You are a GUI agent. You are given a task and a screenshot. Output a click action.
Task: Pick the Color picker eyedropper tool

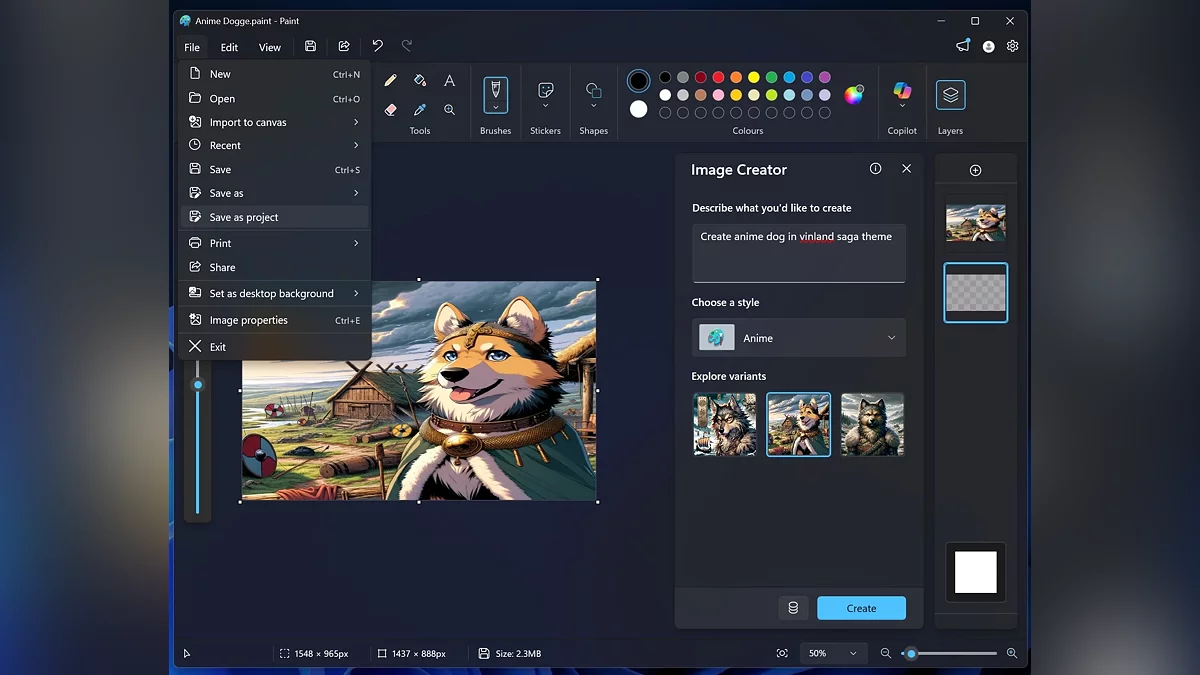click(420, 110)
